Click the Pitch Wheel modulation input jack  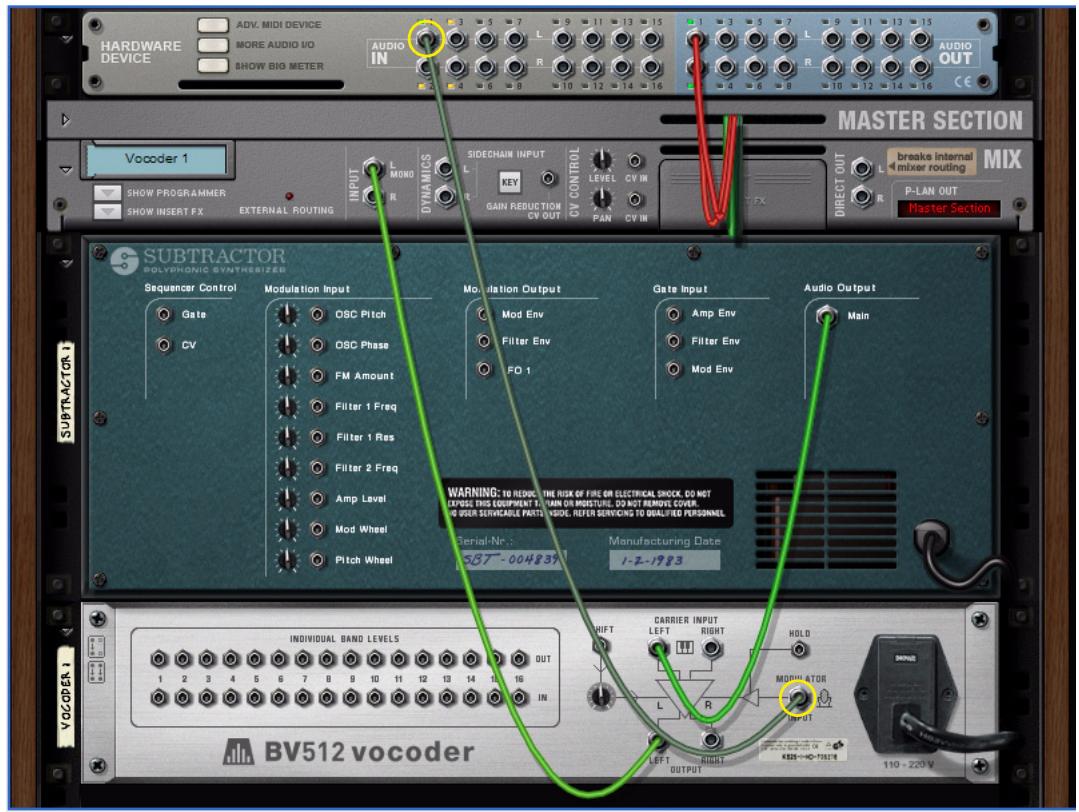[x=317, y=560]
